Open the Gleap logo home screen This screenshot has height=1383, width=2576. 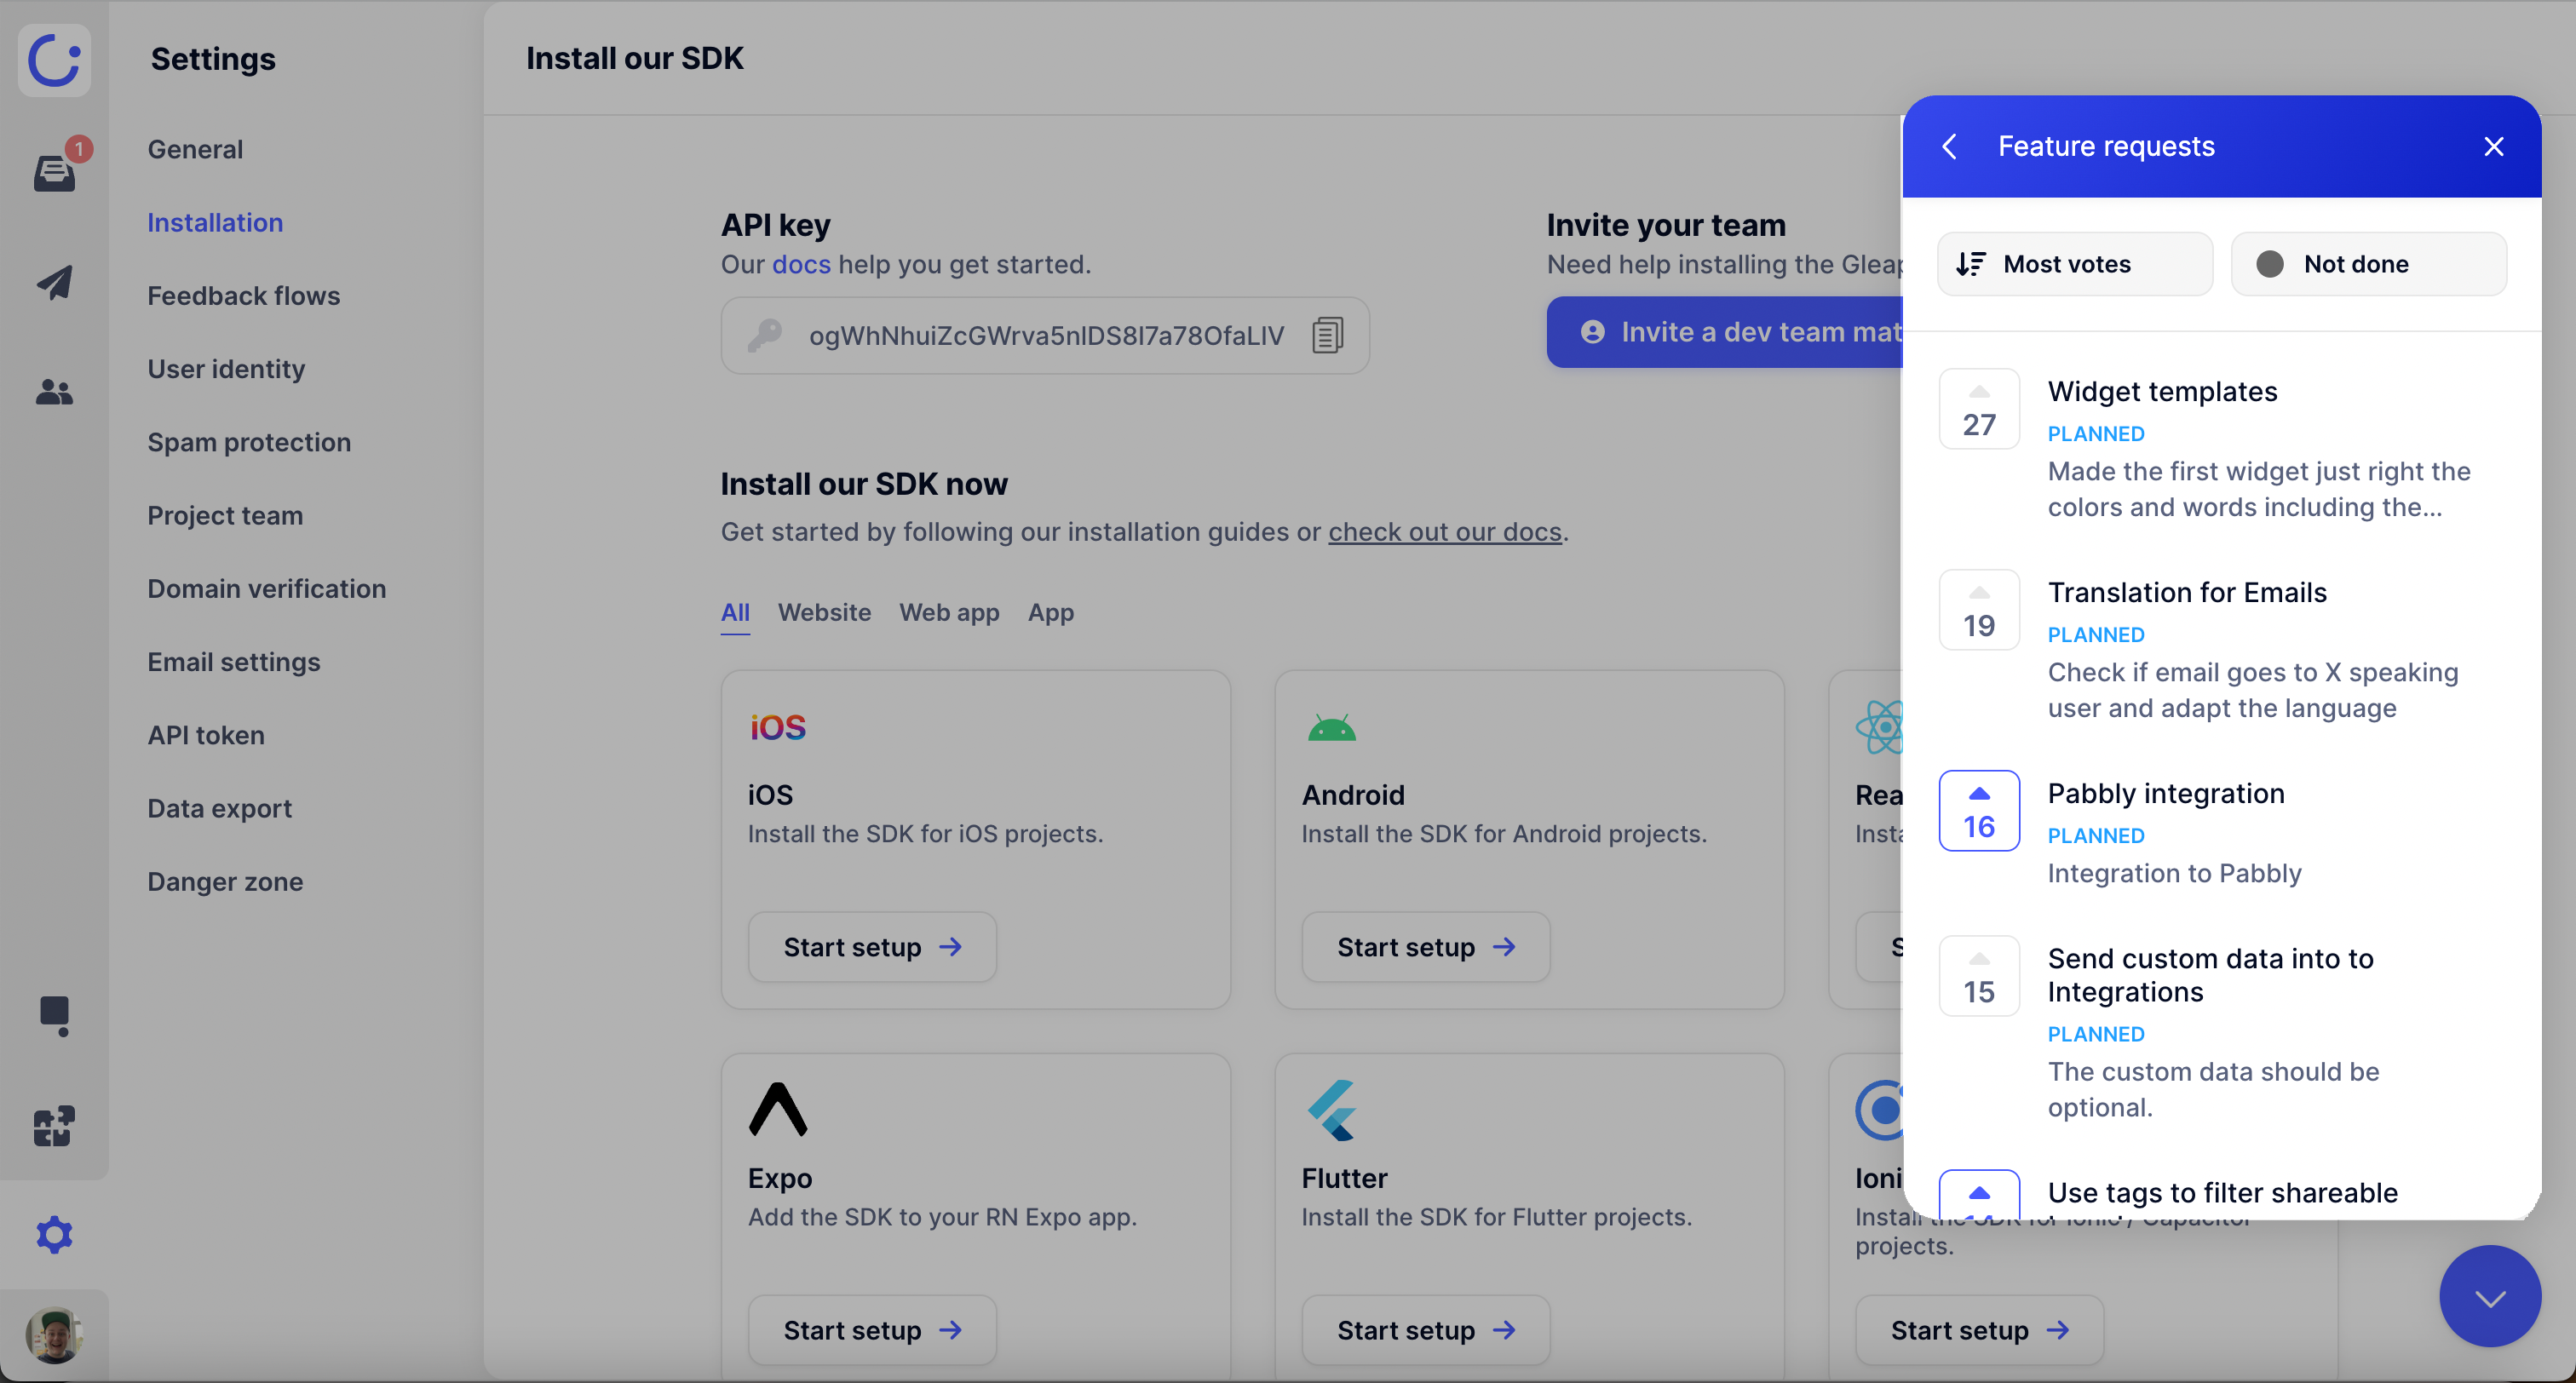53,60
